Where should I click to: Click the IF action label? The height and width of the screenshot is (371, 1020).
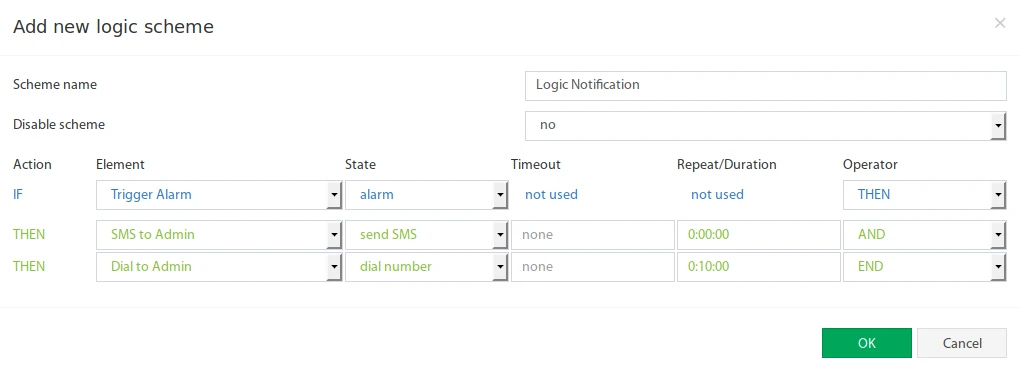(19, 195)
